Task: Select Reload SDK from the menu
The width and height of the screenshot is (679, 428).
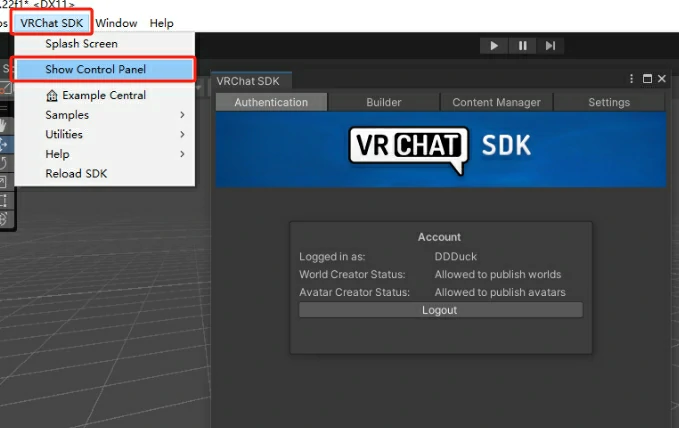Action: point(76,173)
